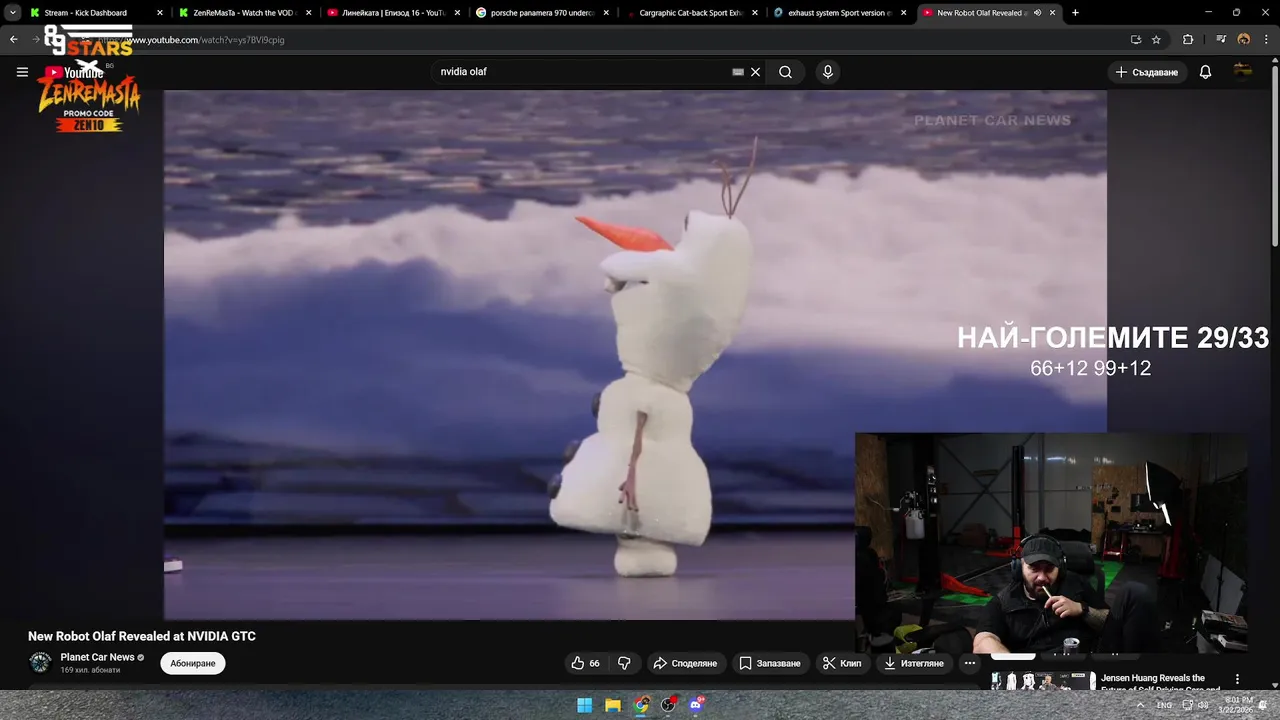This screenshot has width=1280, height=720.
Task: Click the Споделяне share button
Action: pos(685,663)
